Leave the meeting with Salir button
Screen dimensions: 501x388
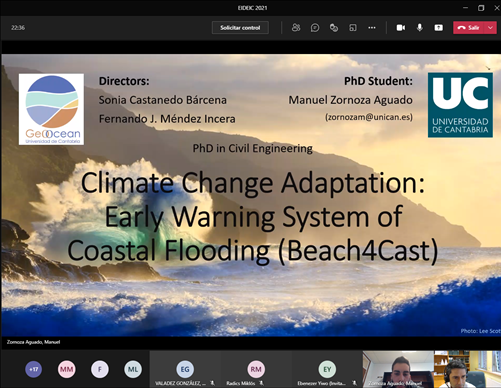(469, 28)
